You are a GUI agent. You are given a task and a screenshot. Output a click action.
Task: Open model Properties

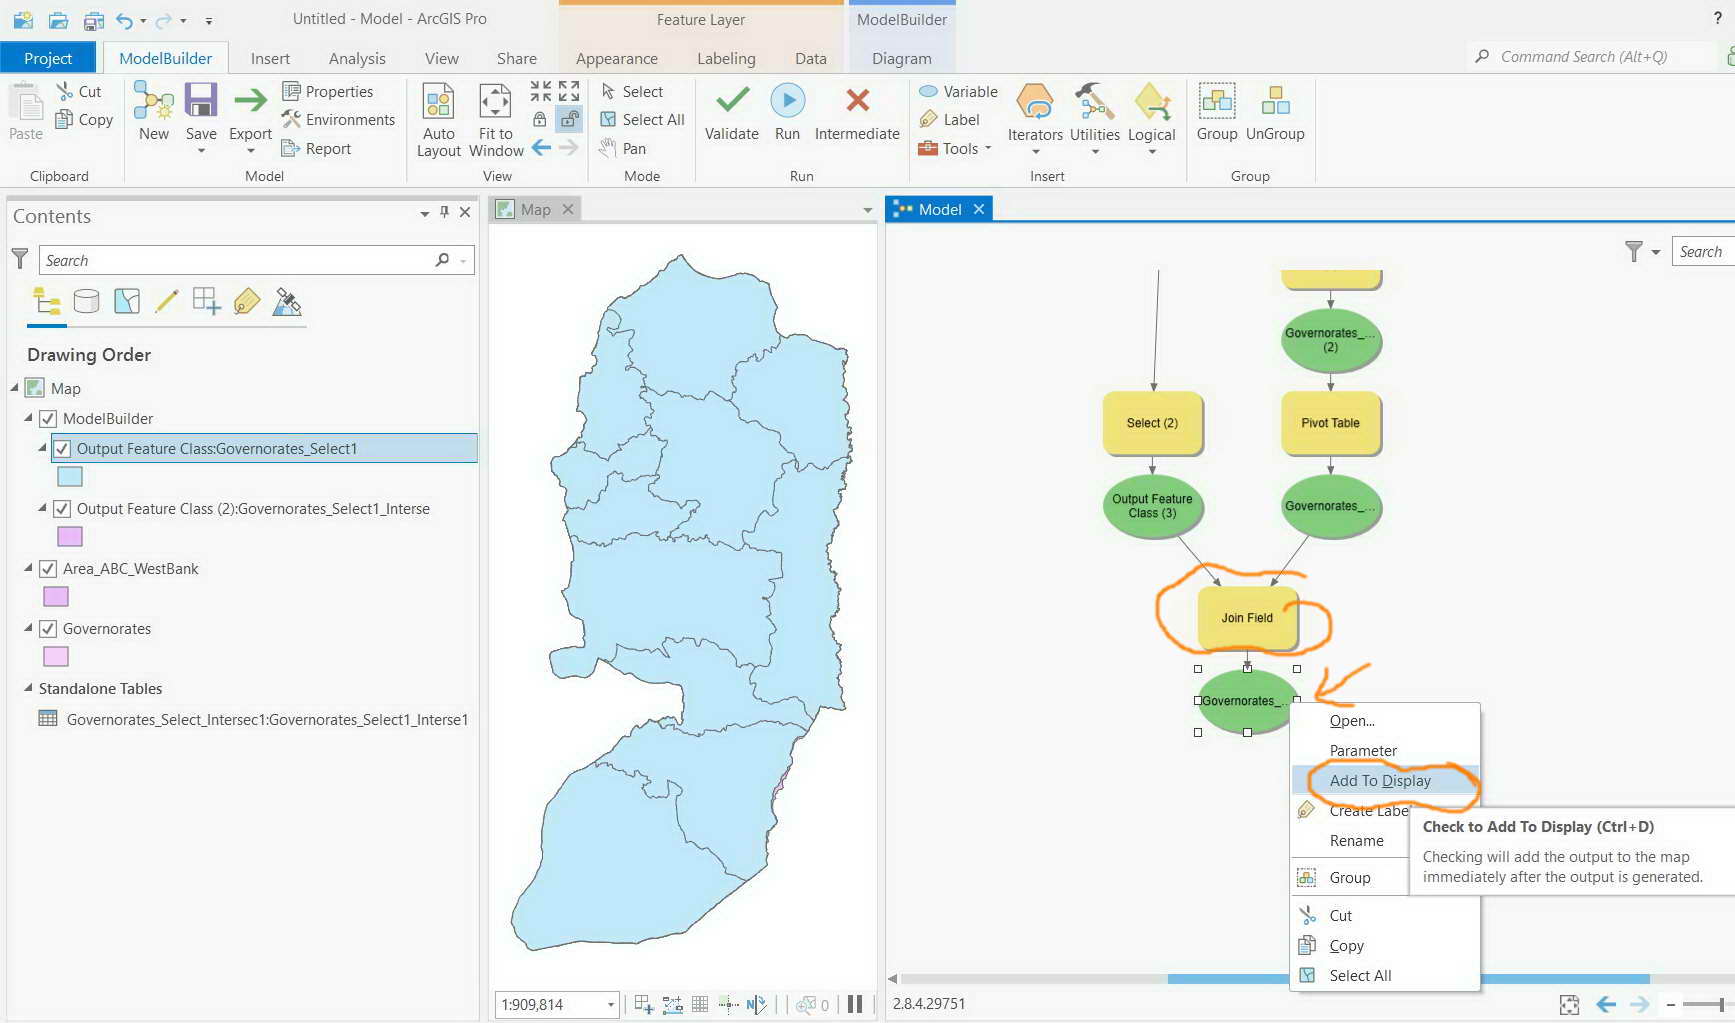[328, 91]
